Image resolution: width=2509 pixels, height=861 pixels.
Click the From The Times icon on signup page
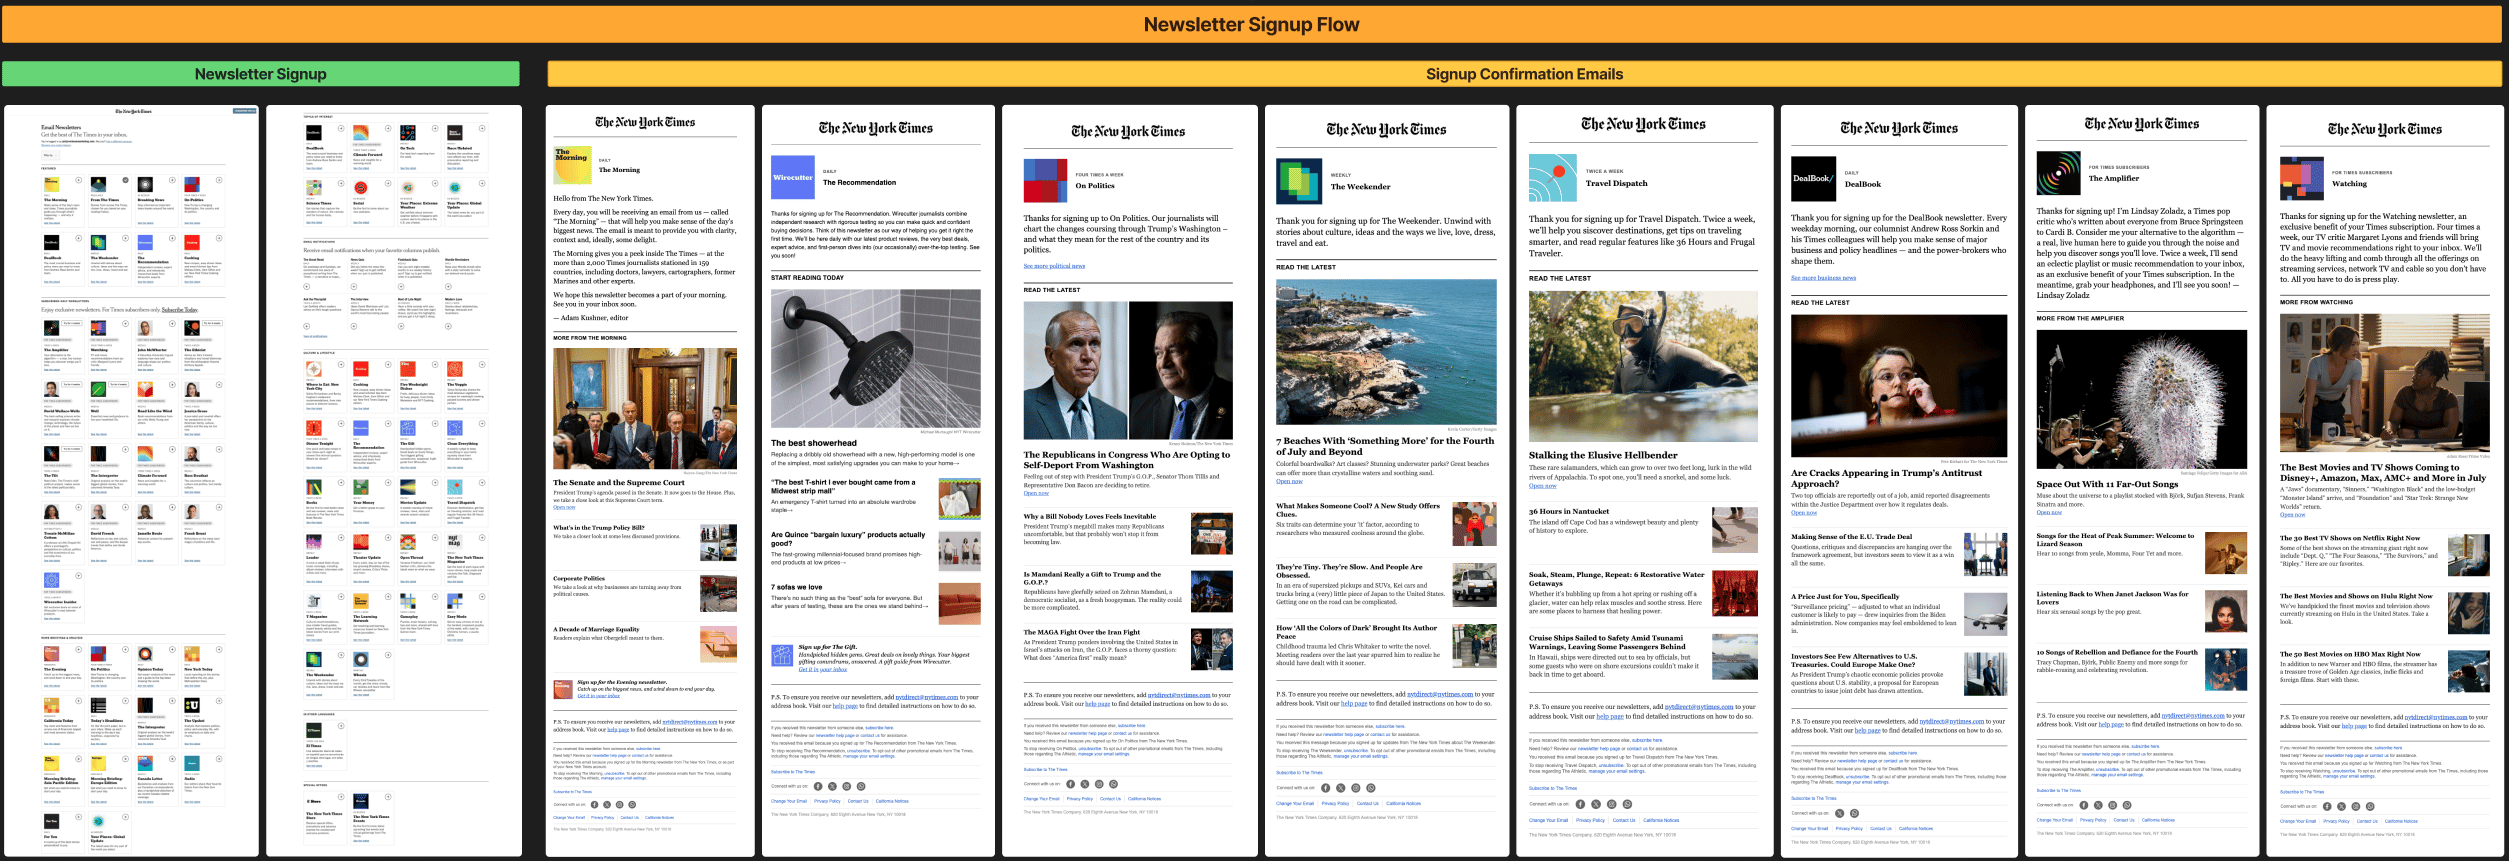[98, 185]
